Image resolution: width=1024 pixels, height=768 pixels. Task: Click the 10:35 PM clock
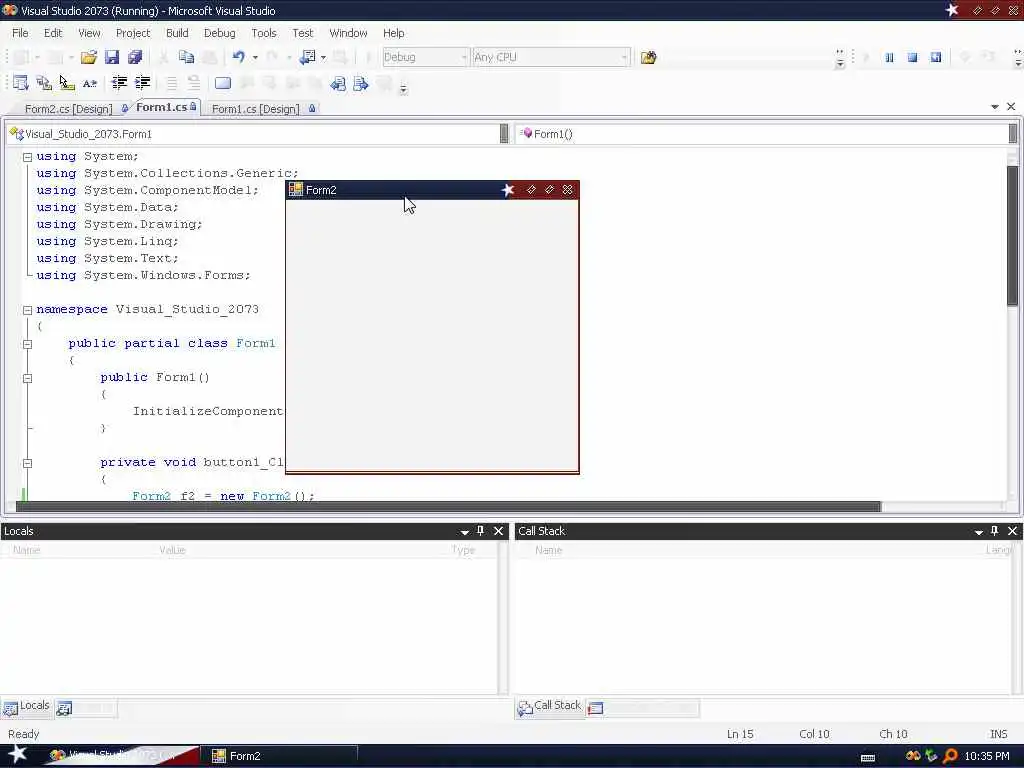(x=987, y=756)
